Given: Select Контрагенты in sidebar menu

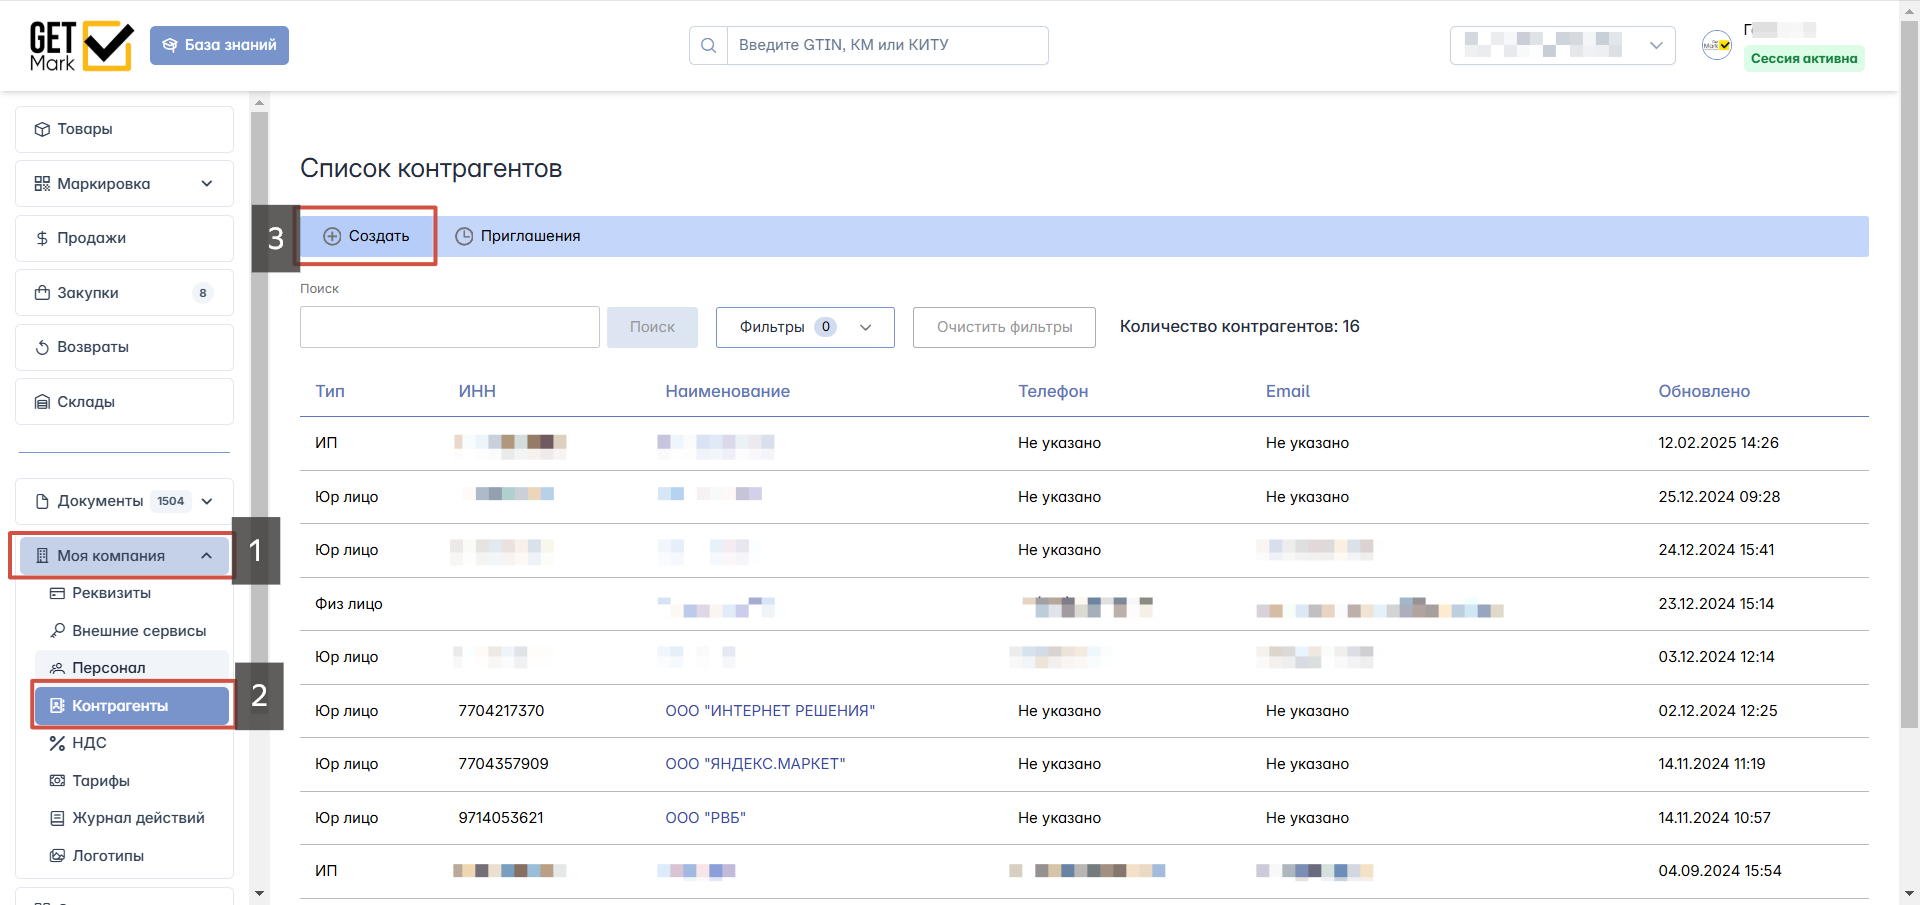Looking at the screenshot, I should click(132, 706).
